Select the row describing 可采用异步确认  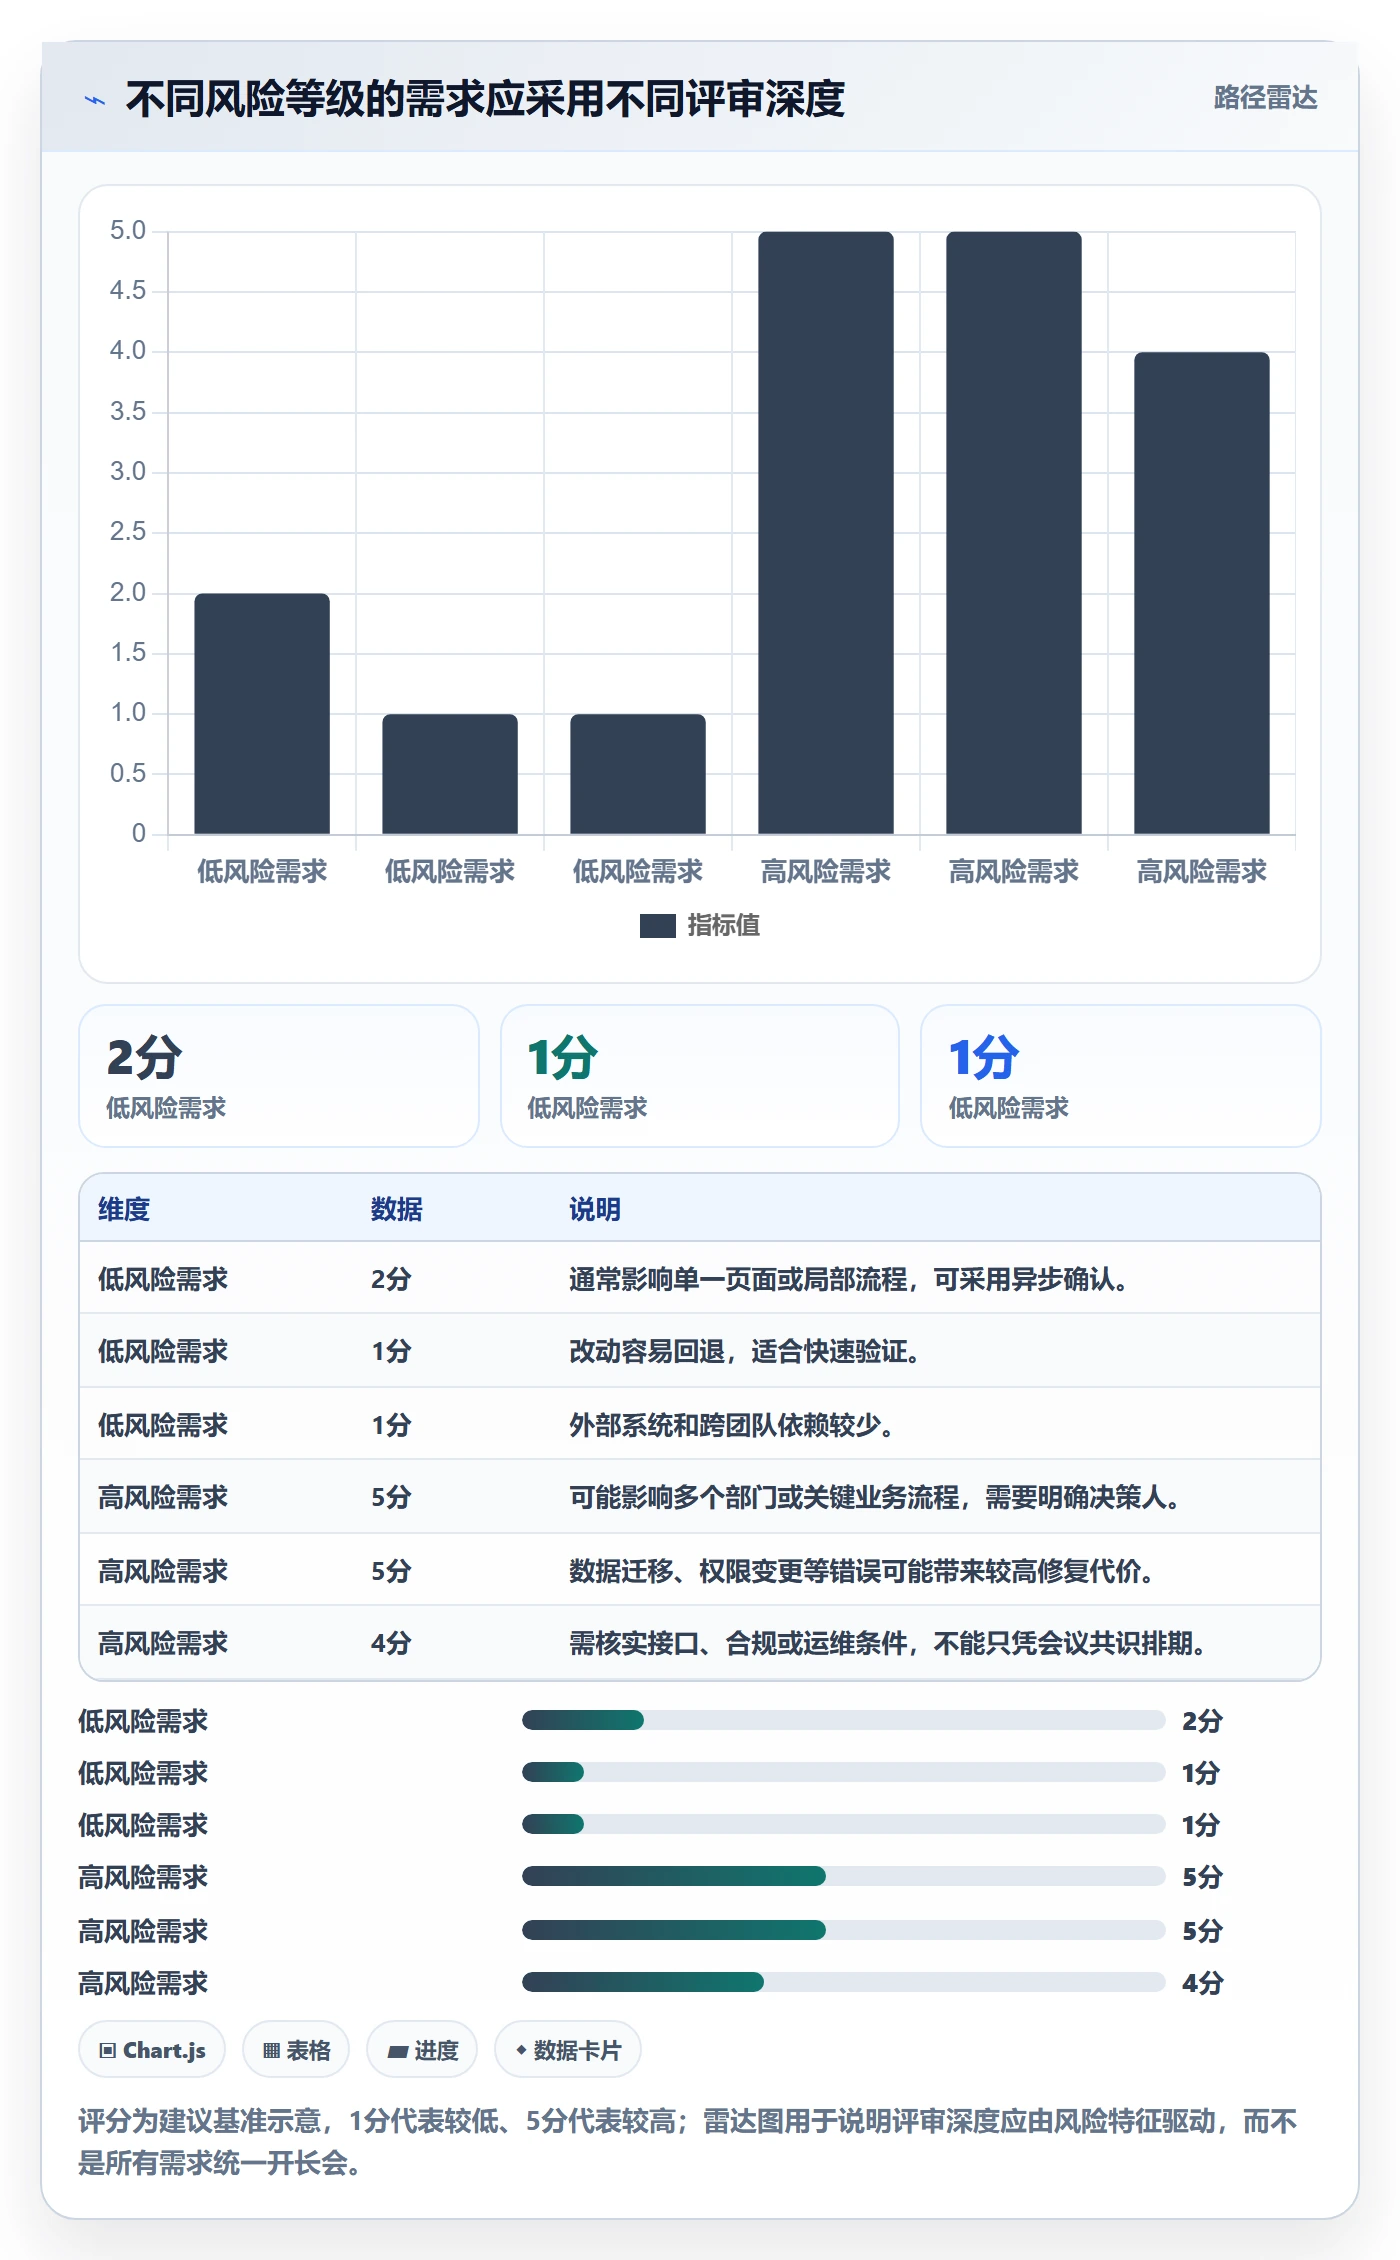point(700,1278)
